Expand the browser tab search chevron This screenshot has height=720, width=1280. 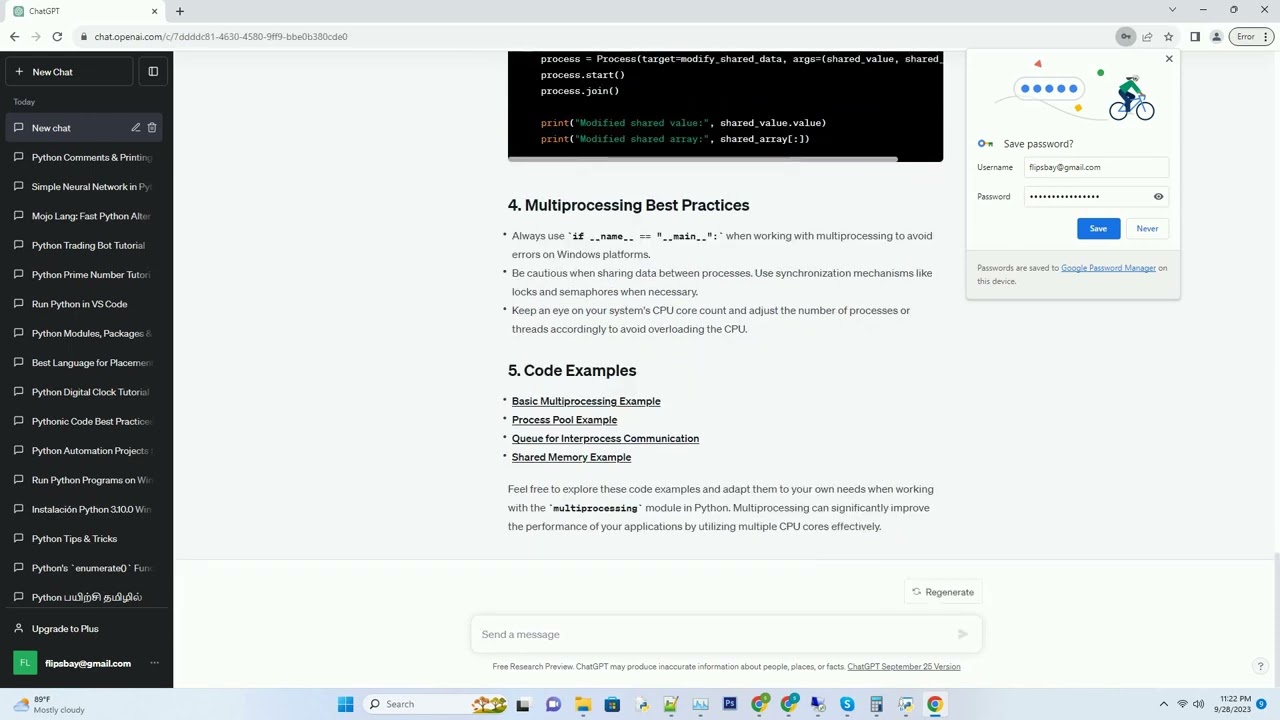tap(1172, 10)
